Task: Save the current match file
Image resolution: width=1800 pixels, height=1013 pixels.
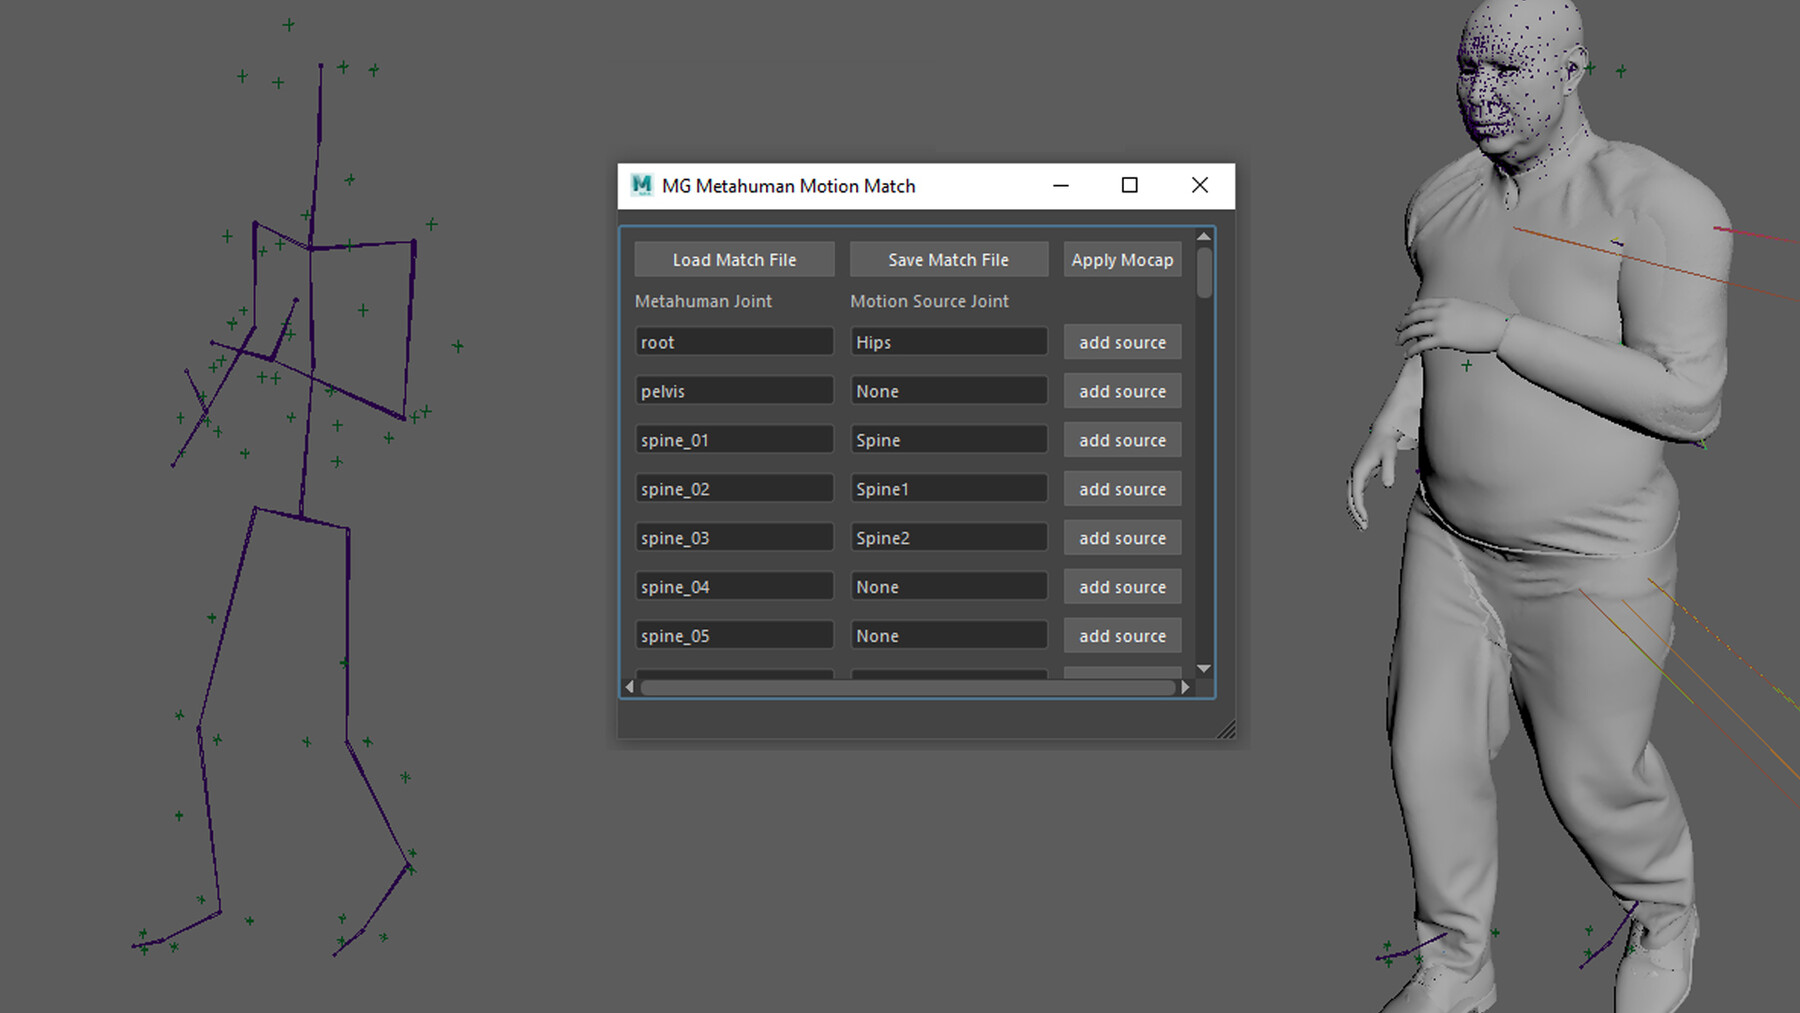Action: tap(948, 259)
